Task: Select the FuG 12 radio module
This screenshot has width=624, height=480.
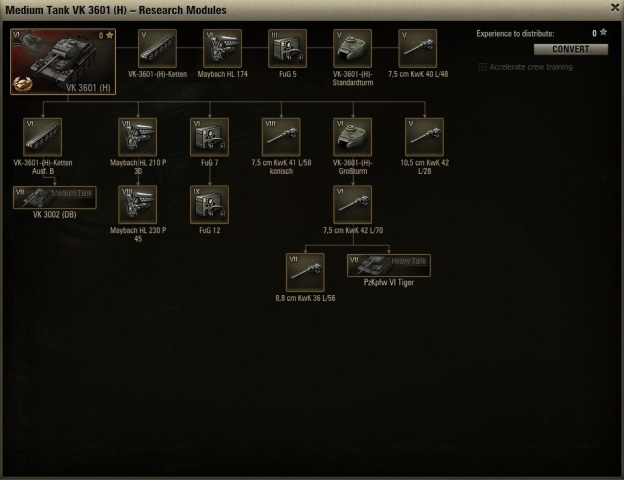Action: coord(209,205)
